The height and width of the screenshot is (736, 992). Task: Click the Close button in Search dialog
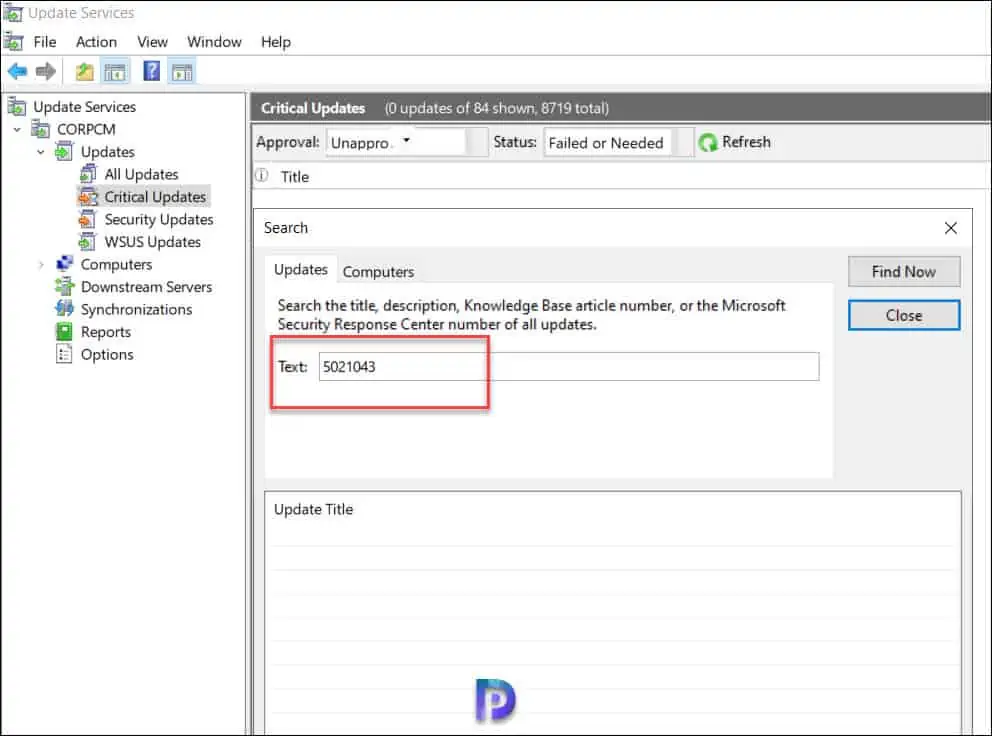click(x=904, y=315)
